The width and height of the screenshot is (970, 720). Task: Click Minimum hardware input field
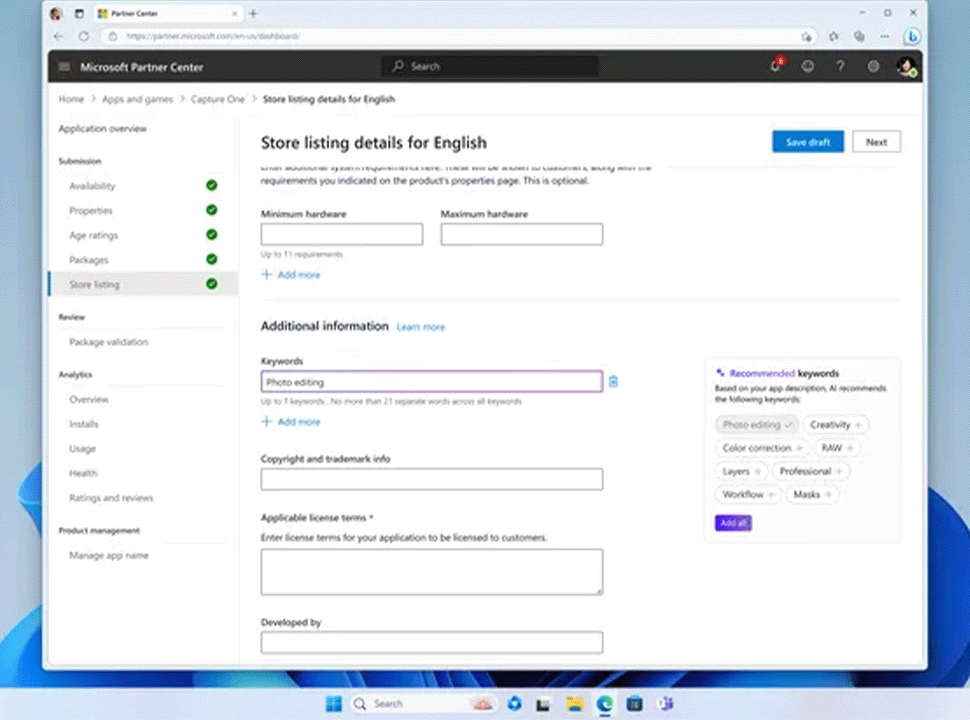pyautogui.click(x=342, y=234)
